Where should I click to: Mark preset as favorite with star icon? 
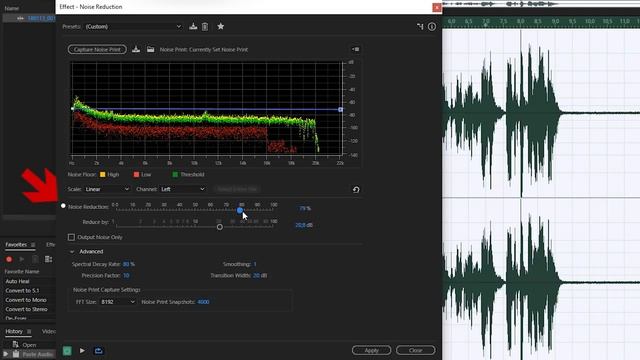[x=220, y=26]
